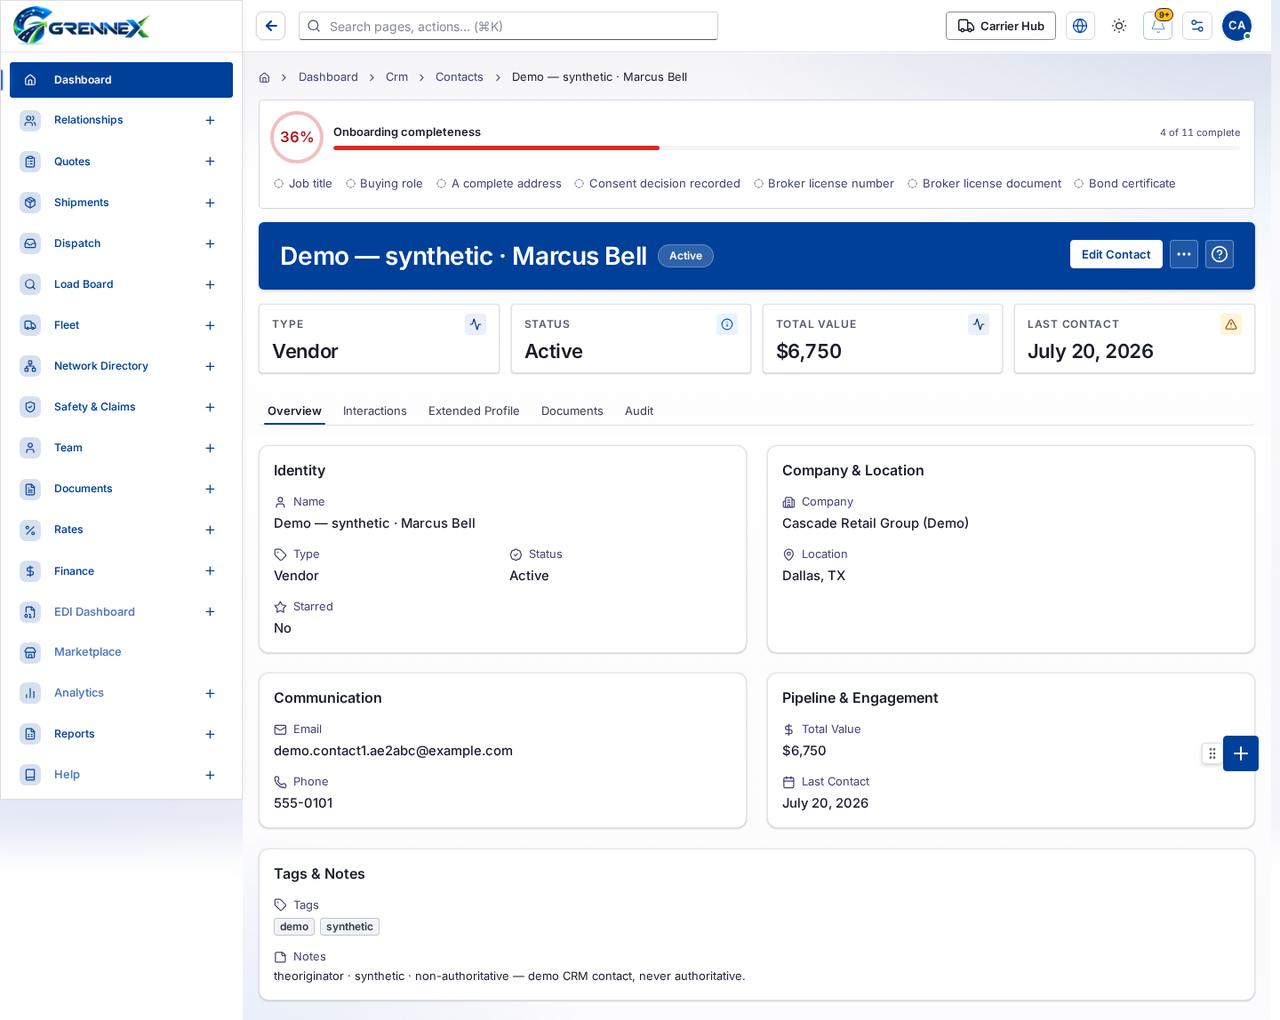Expand the Relationships sidebar section
The width and height of the screenshot is (1280, 1020).
(210, 120)
